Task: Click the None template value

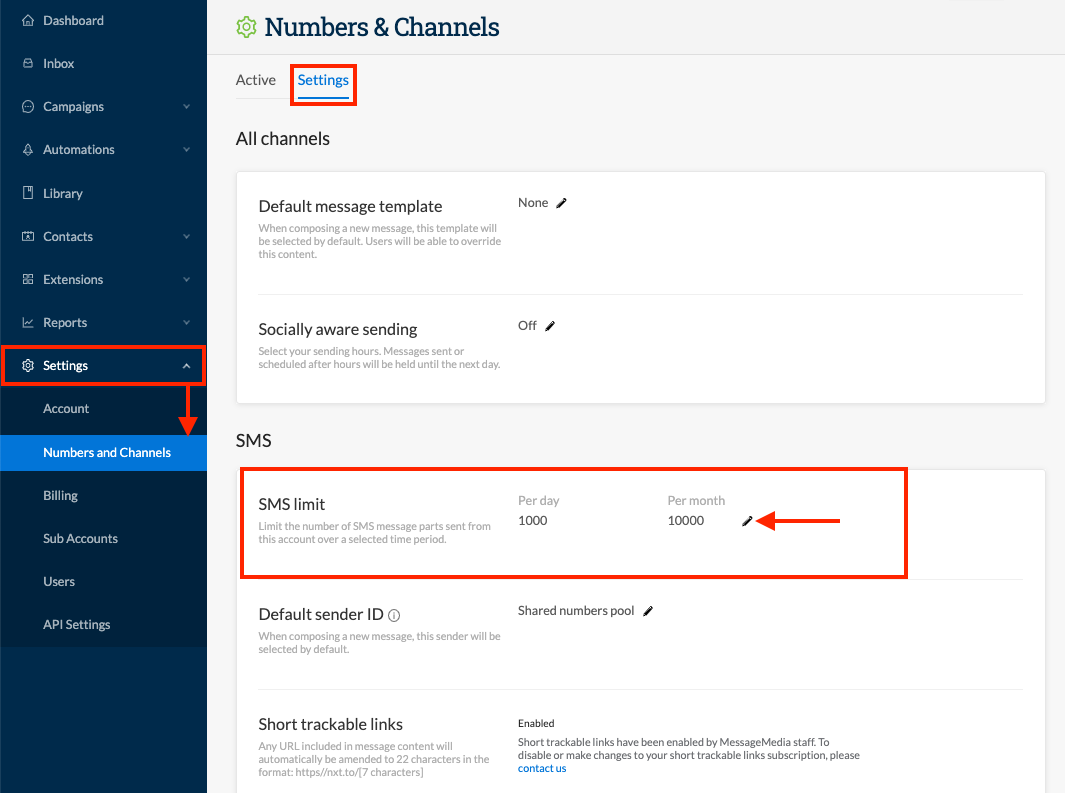Action: (x=533, y=203)
